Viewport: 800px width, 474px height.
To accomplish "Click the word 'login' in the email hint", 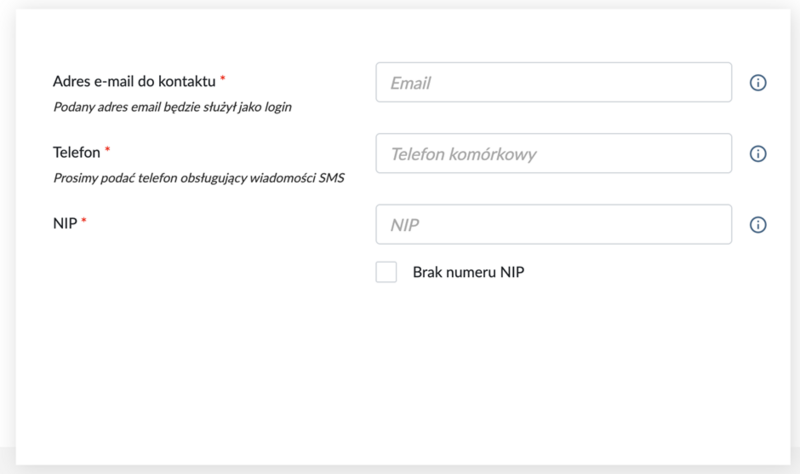I will (x=276, y=106).
